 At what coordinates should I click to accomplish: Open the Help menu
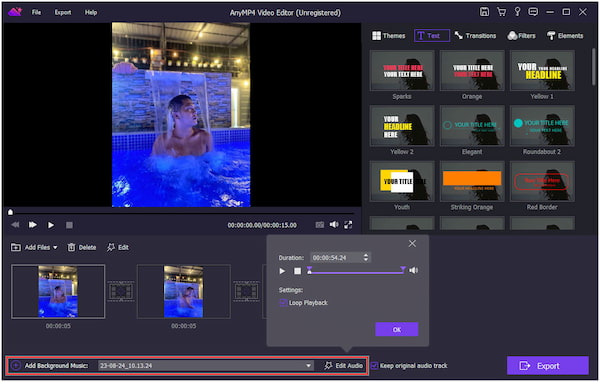click(x=91, y=12)
